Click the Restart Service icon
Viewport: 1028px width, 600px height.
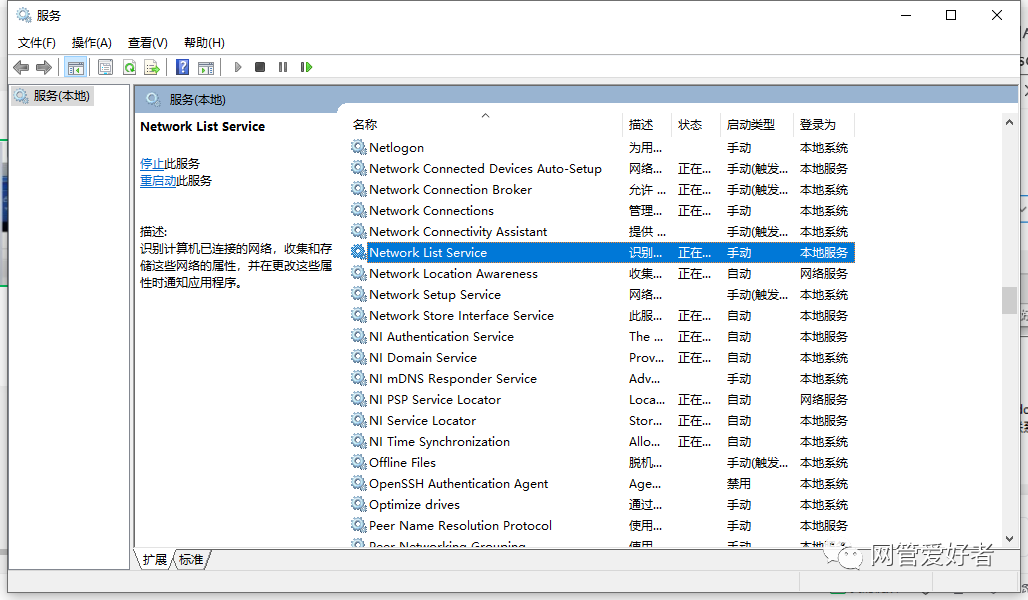pos(306,67)
